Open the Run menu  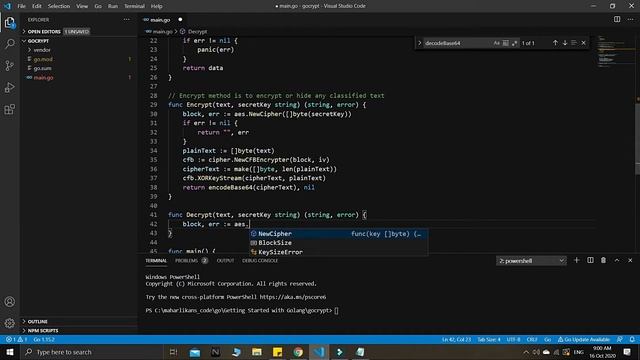point(113,6)
